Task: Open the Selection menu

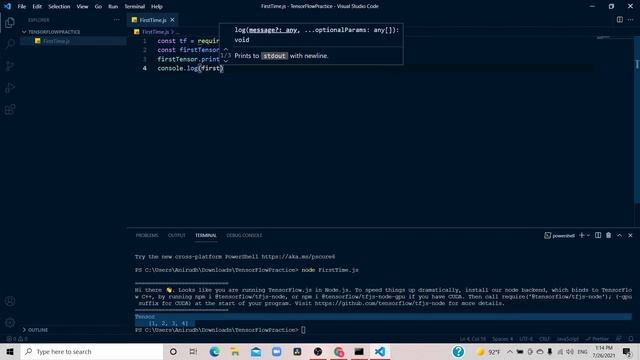Action: 59,7
